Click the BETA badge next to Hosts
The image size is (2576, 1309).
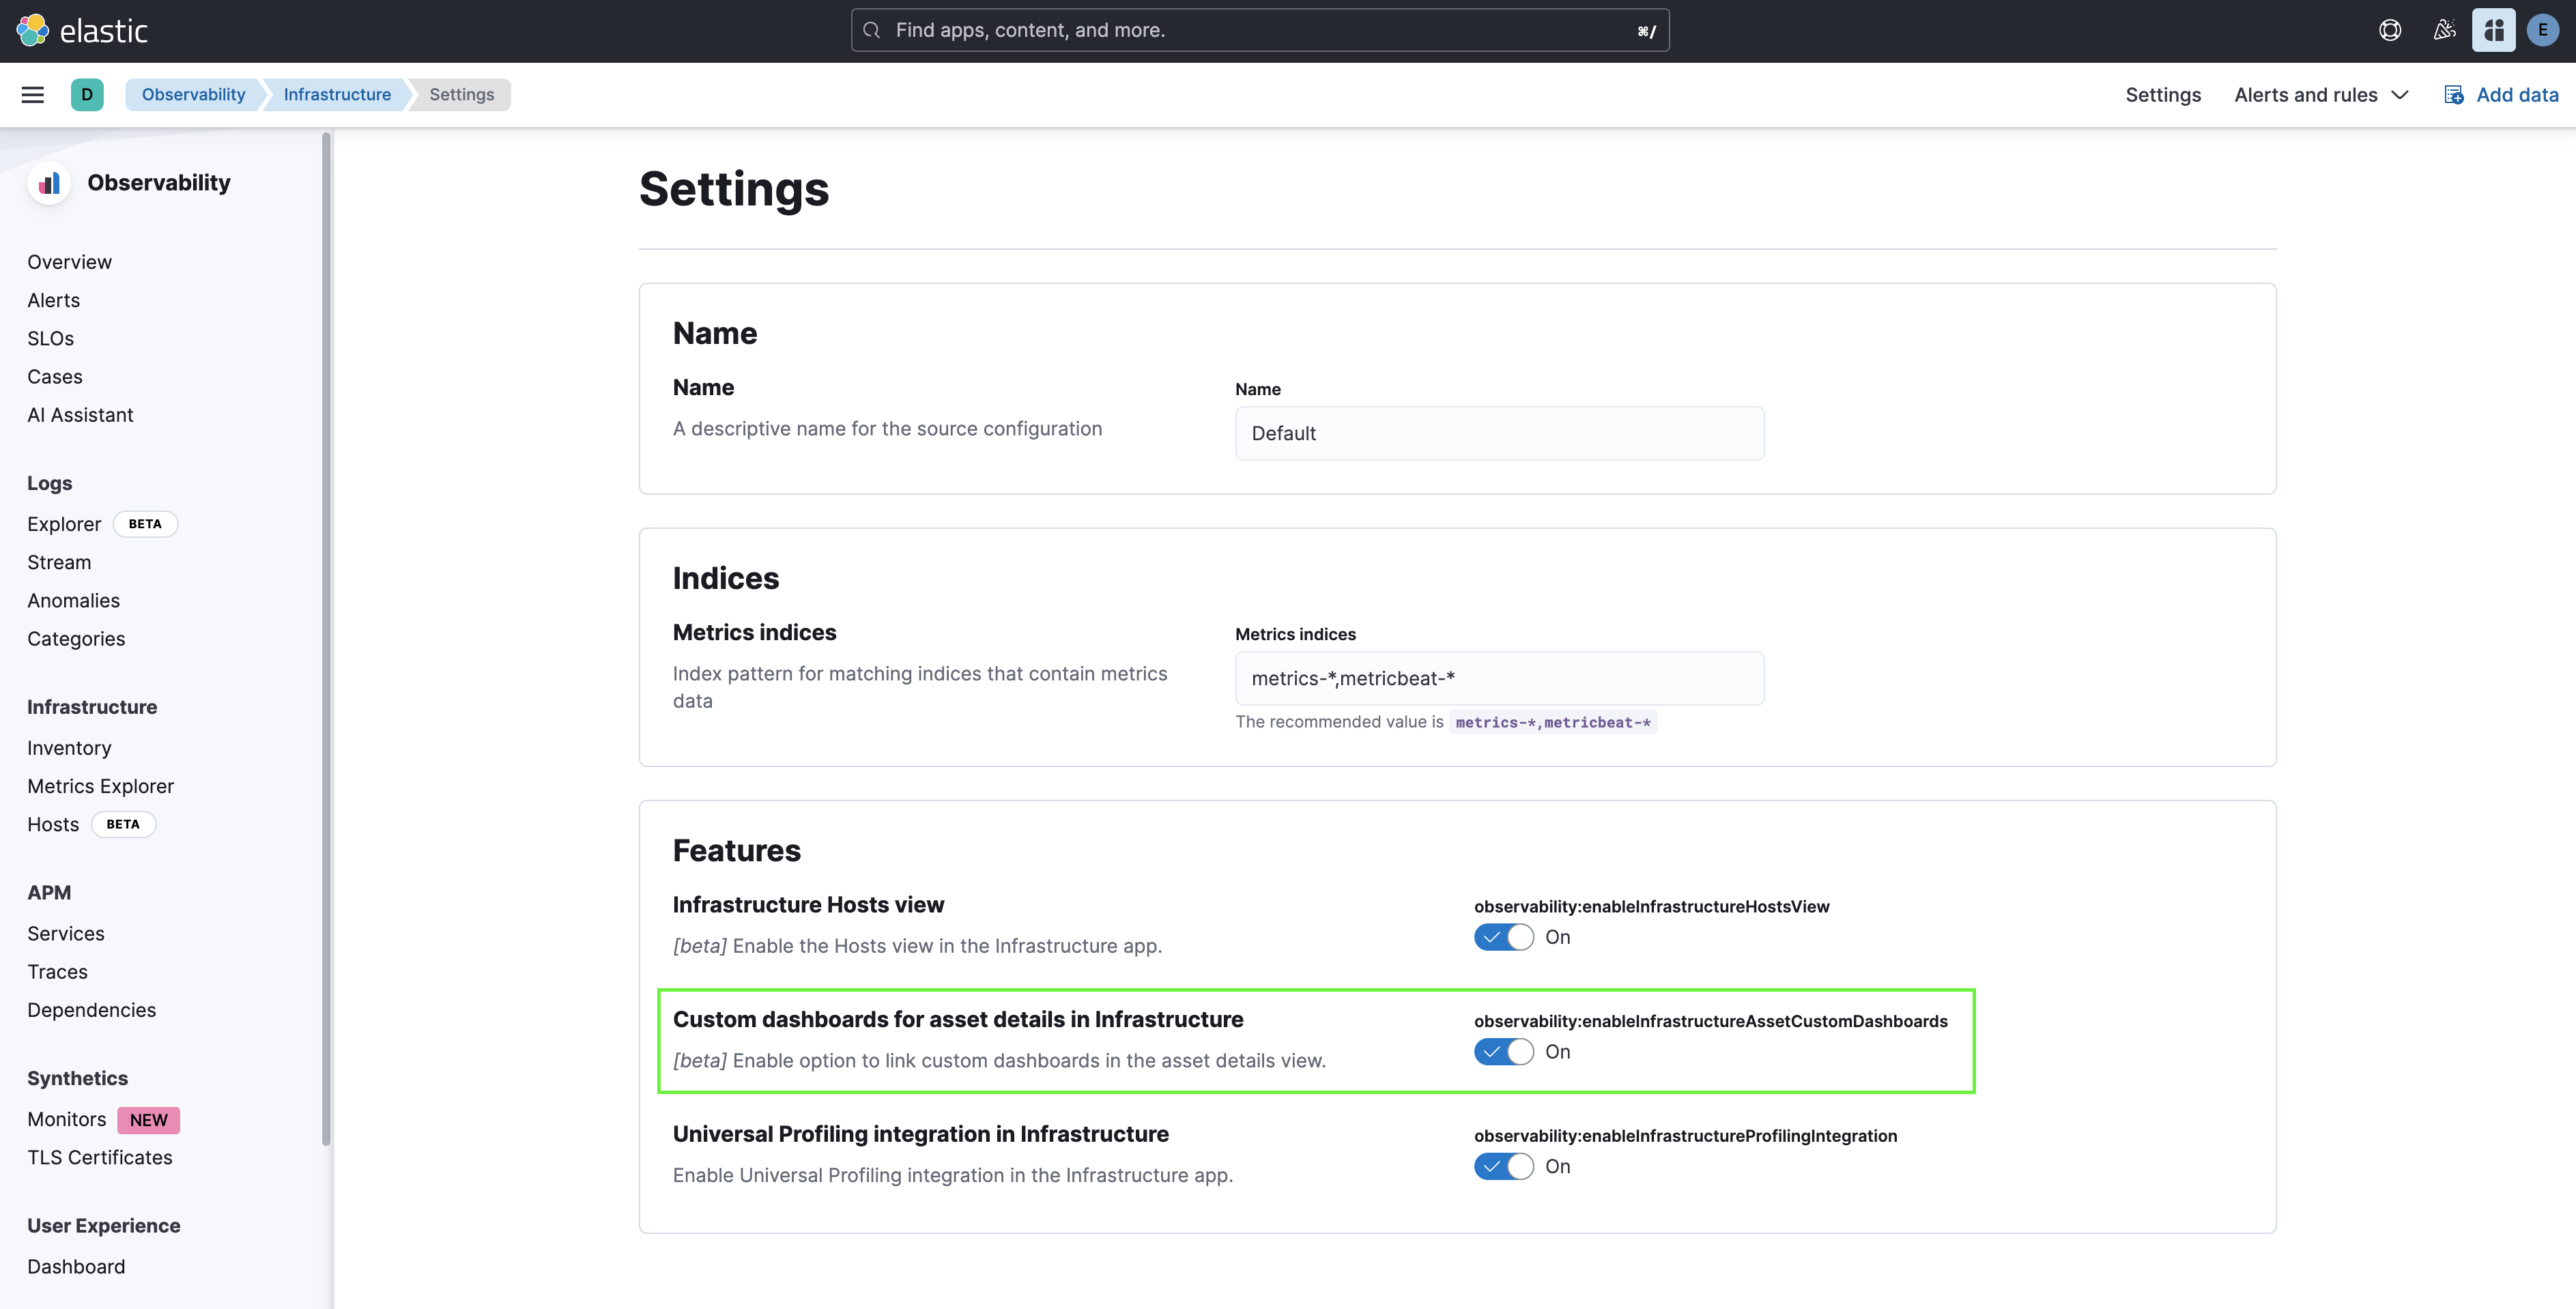[123, 825]
